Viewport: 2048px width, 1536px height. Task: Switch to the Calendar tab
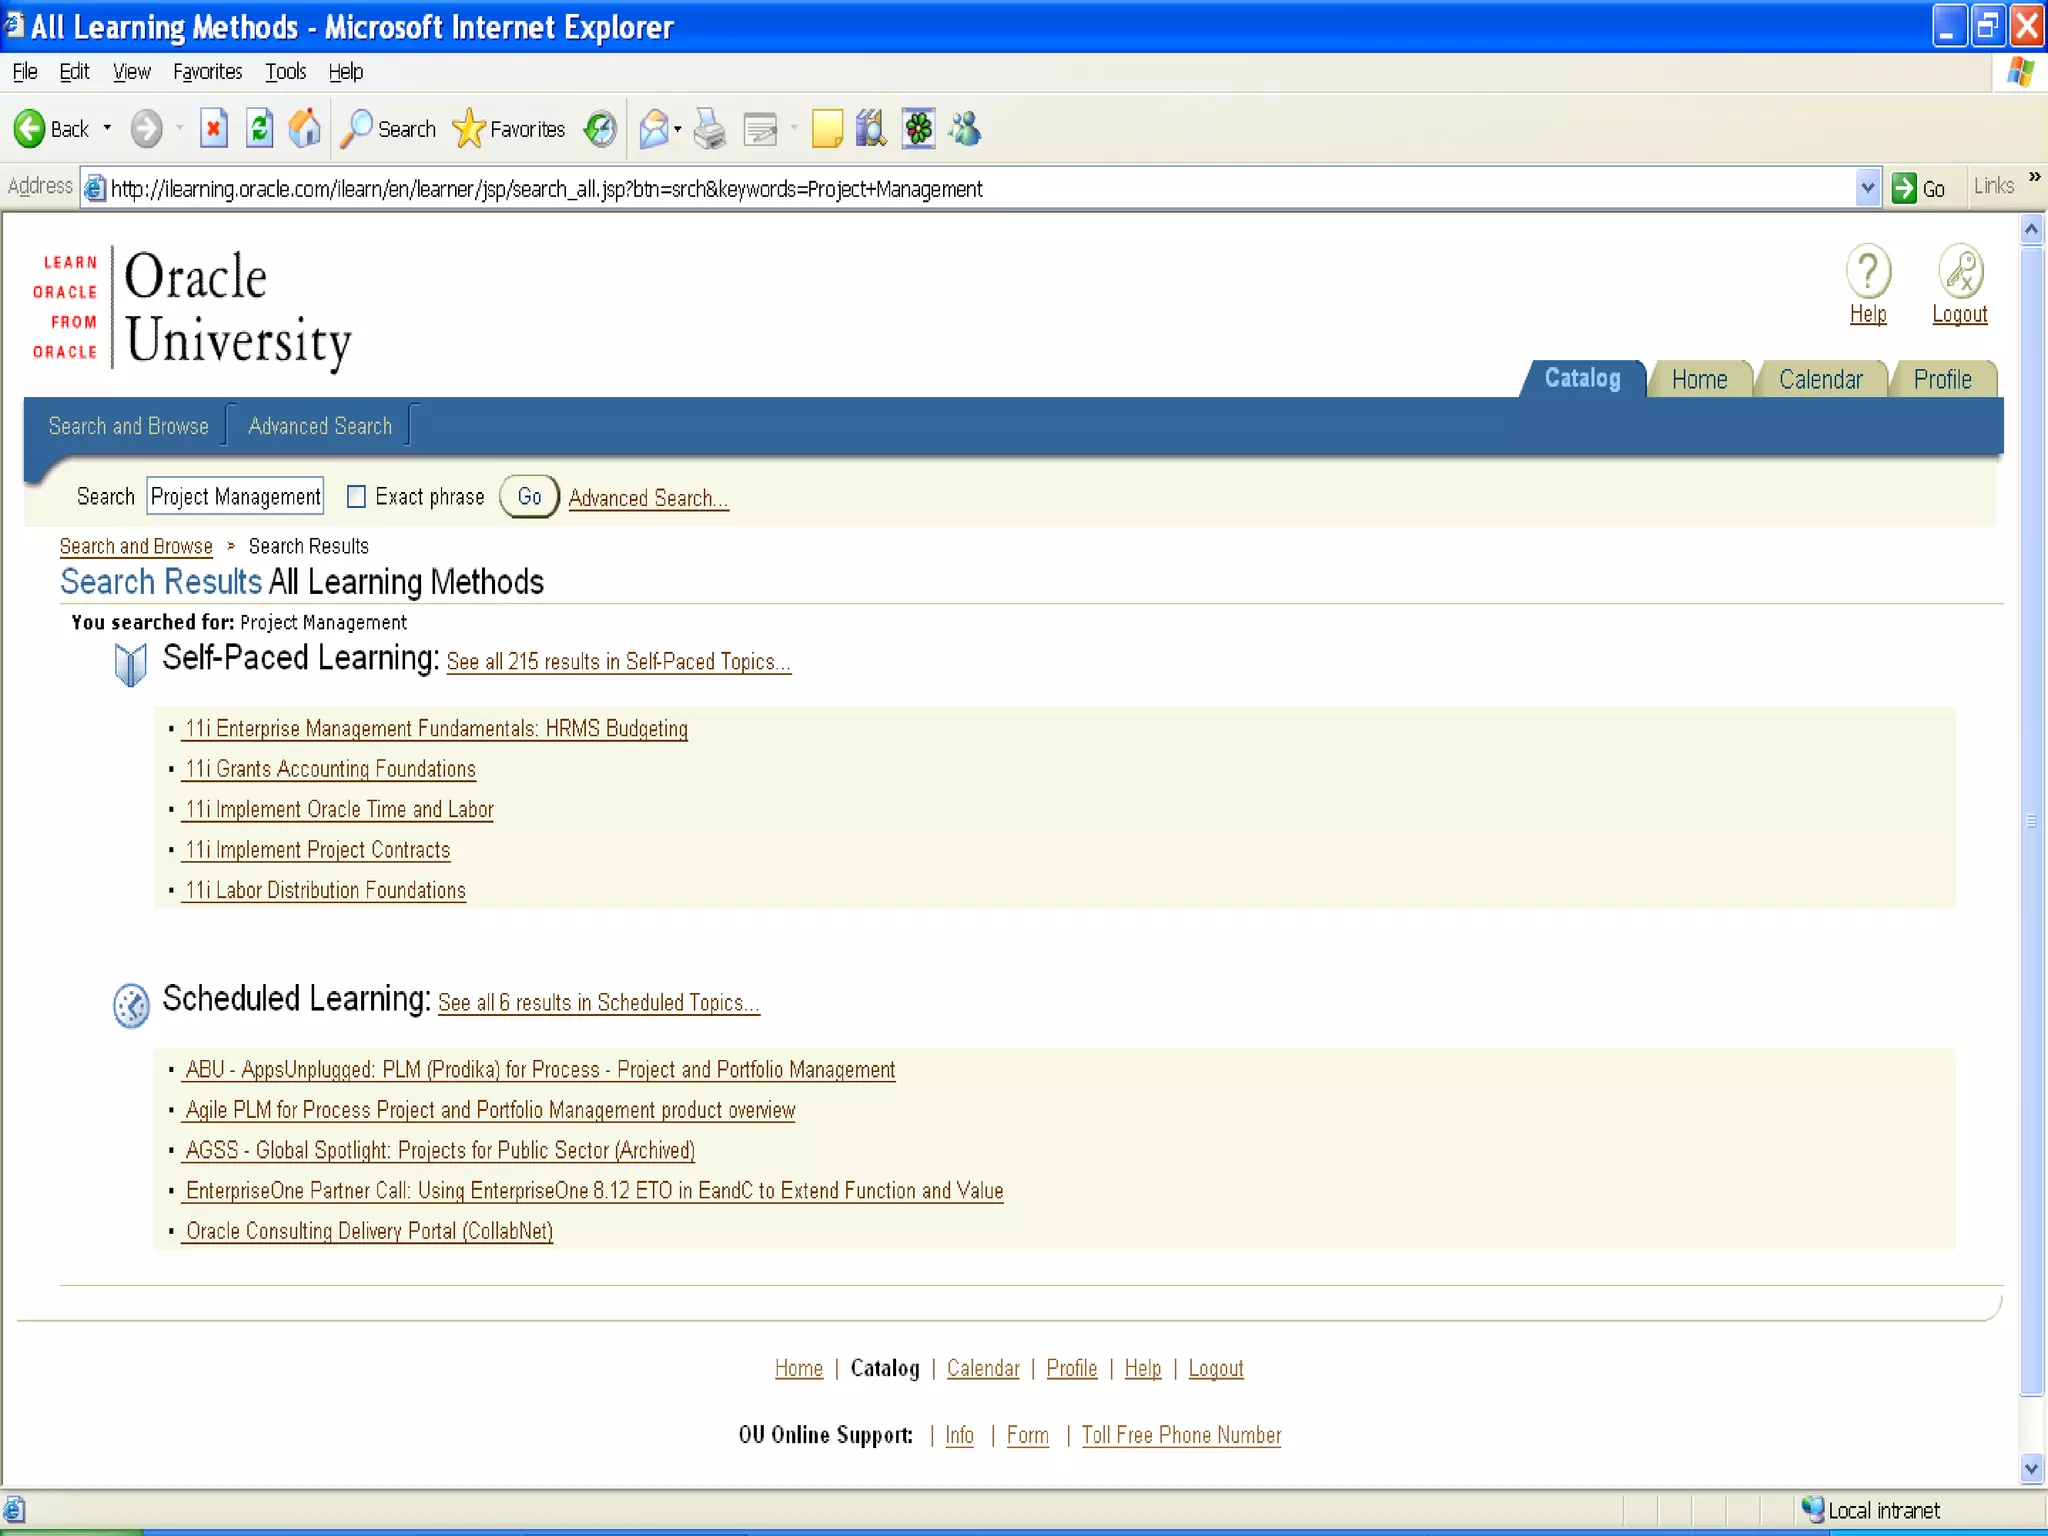[x=1820, y=380]
